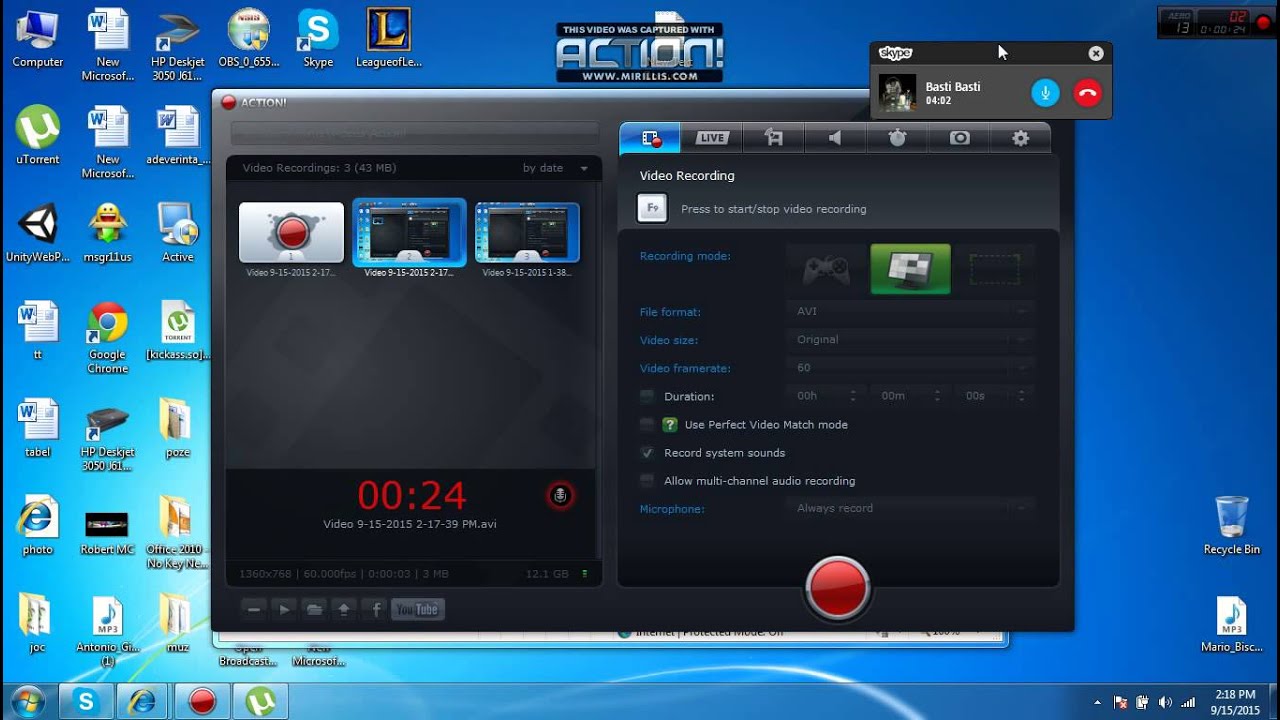Click the Skype taskbar button
This screenshot has width=1280, height=720.
click(x=85, y=702)
